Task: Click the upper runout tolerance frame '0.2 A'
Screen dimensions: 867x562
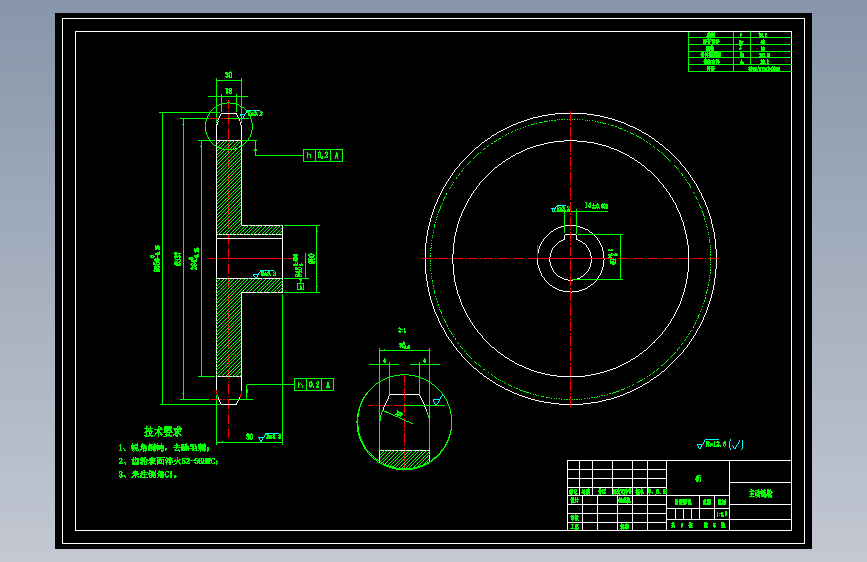Action: (323, 155)
